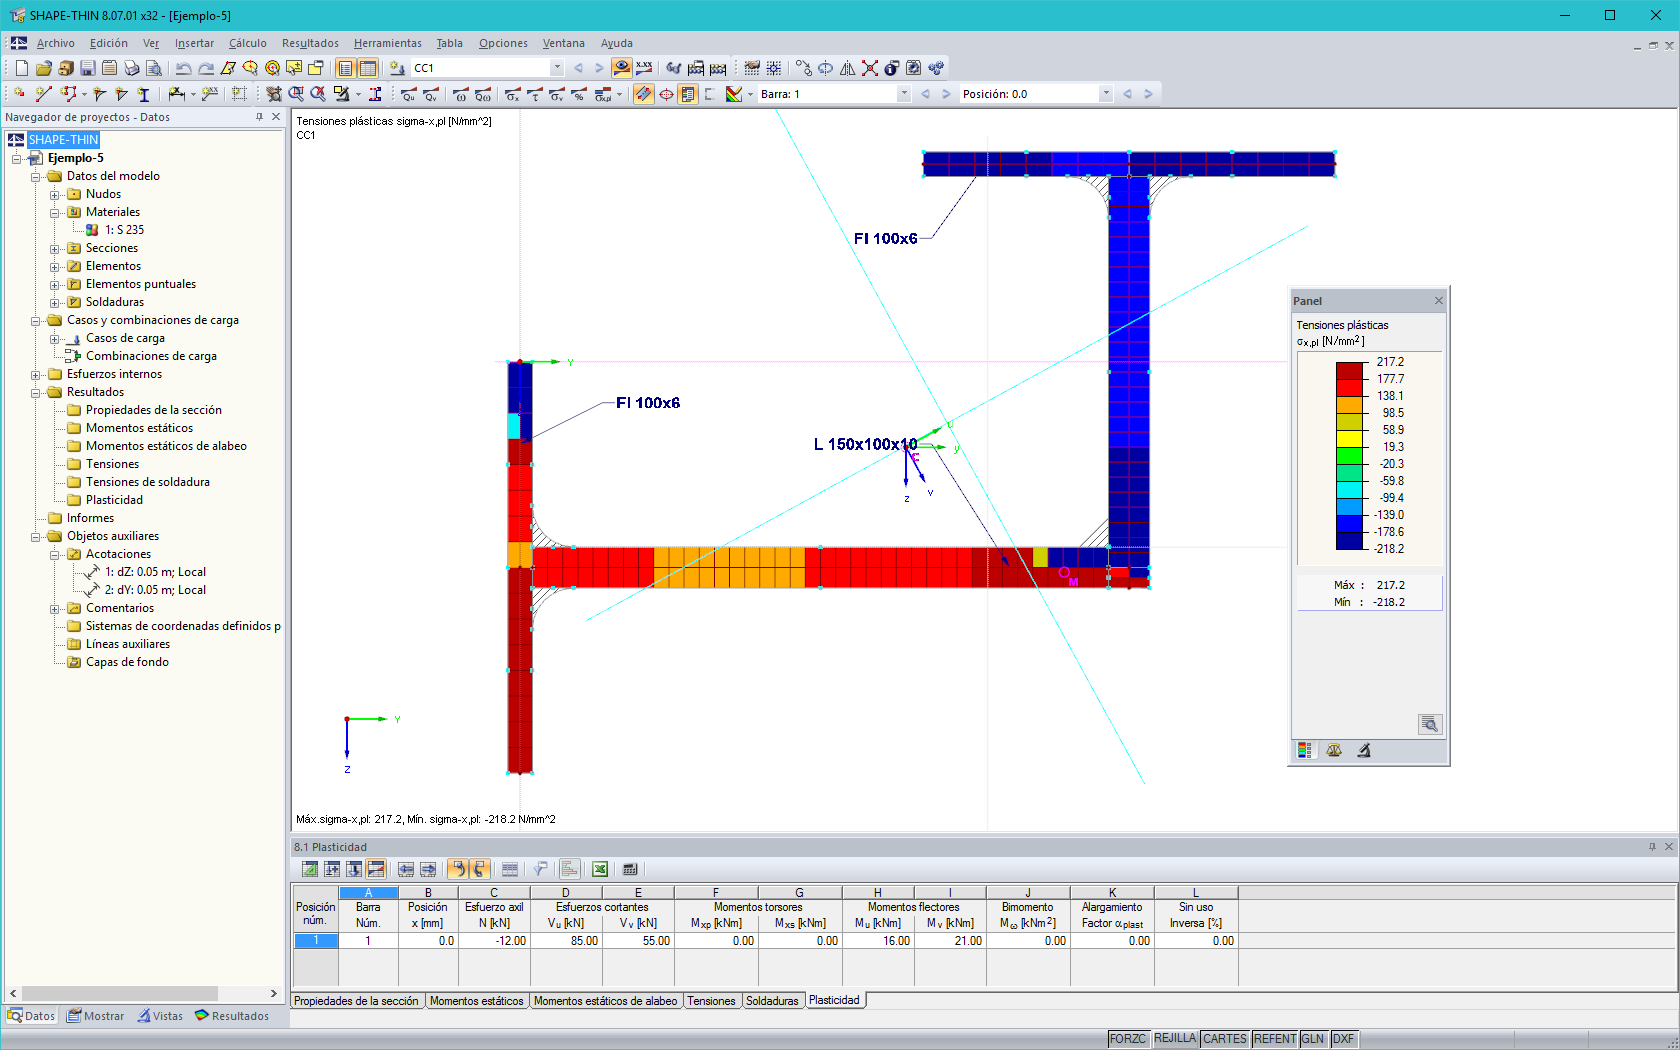Open the Posición: 0.0 dropdown
1680x1050 pixels.
click(x=1106, y=94)
